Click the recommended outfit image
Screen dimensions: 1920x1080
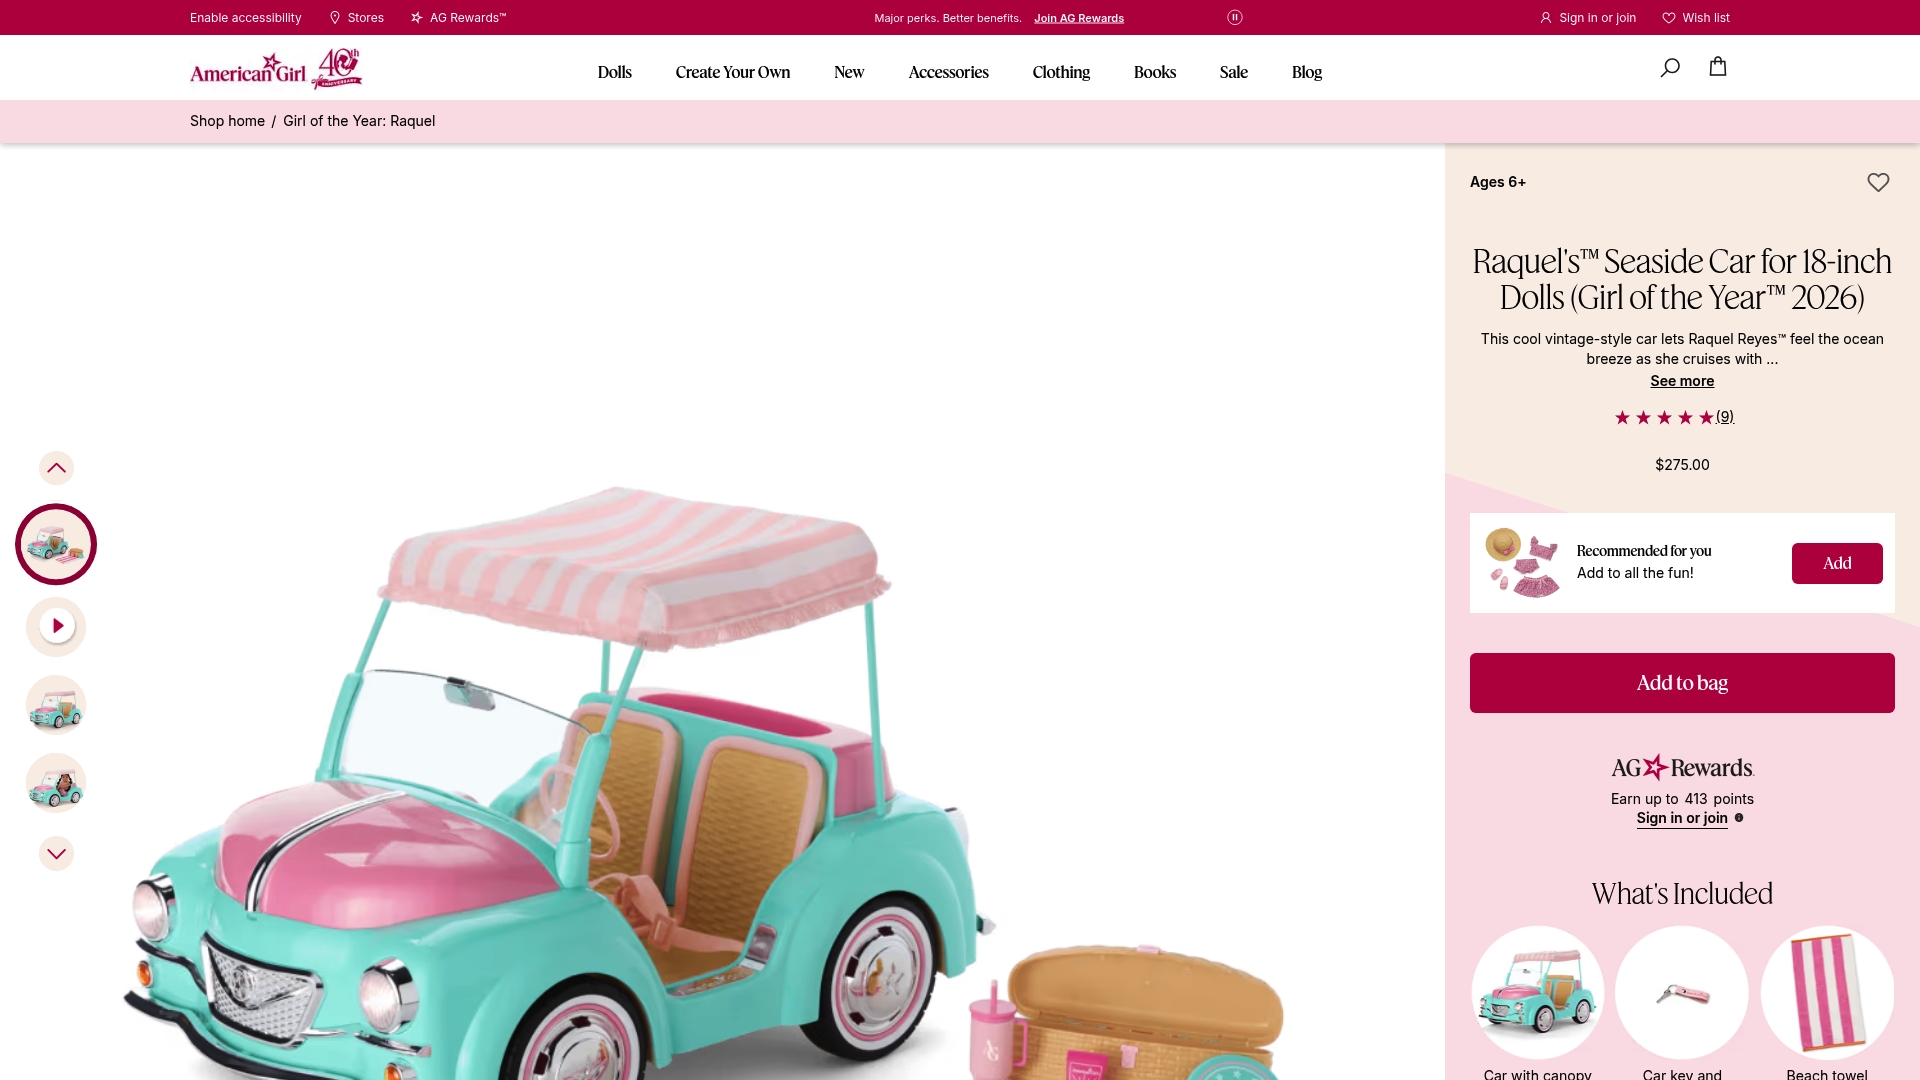point(1523,563)
